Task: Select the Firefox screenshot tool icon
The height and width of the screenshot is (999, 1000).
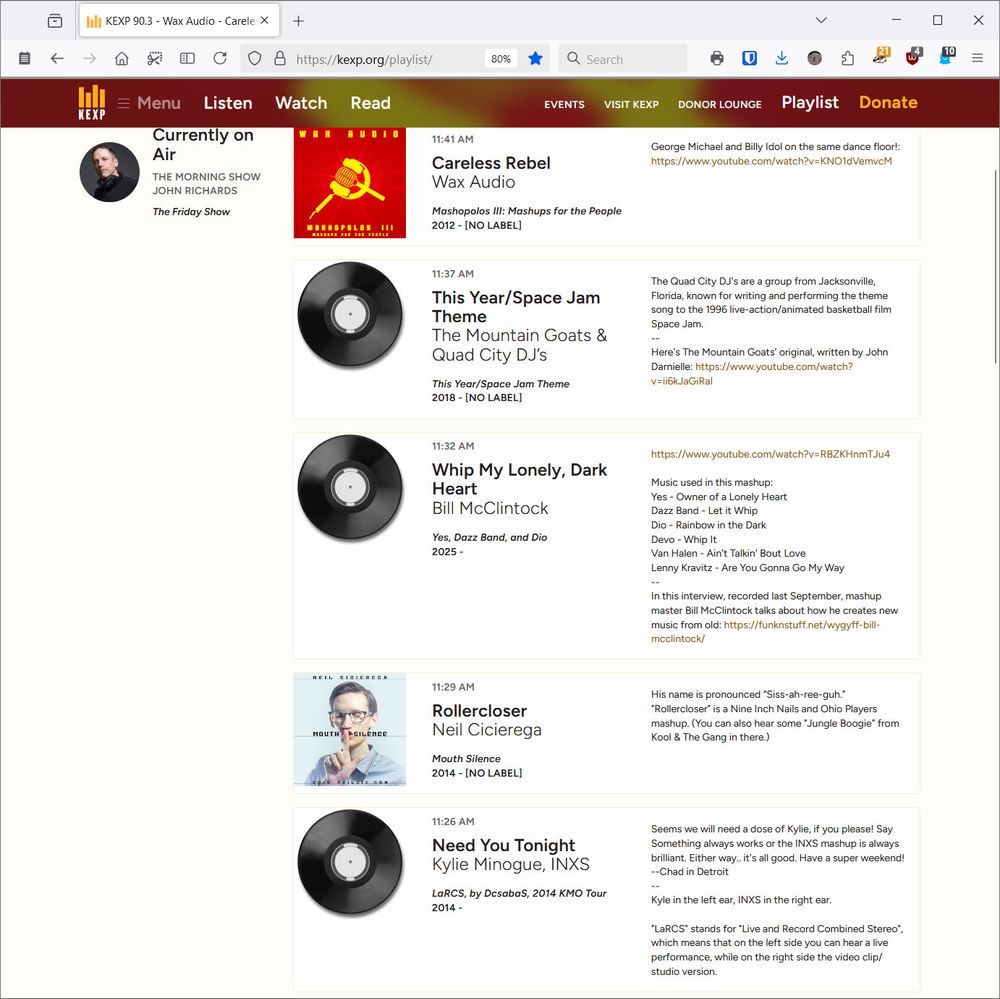Action: (155, 58)
